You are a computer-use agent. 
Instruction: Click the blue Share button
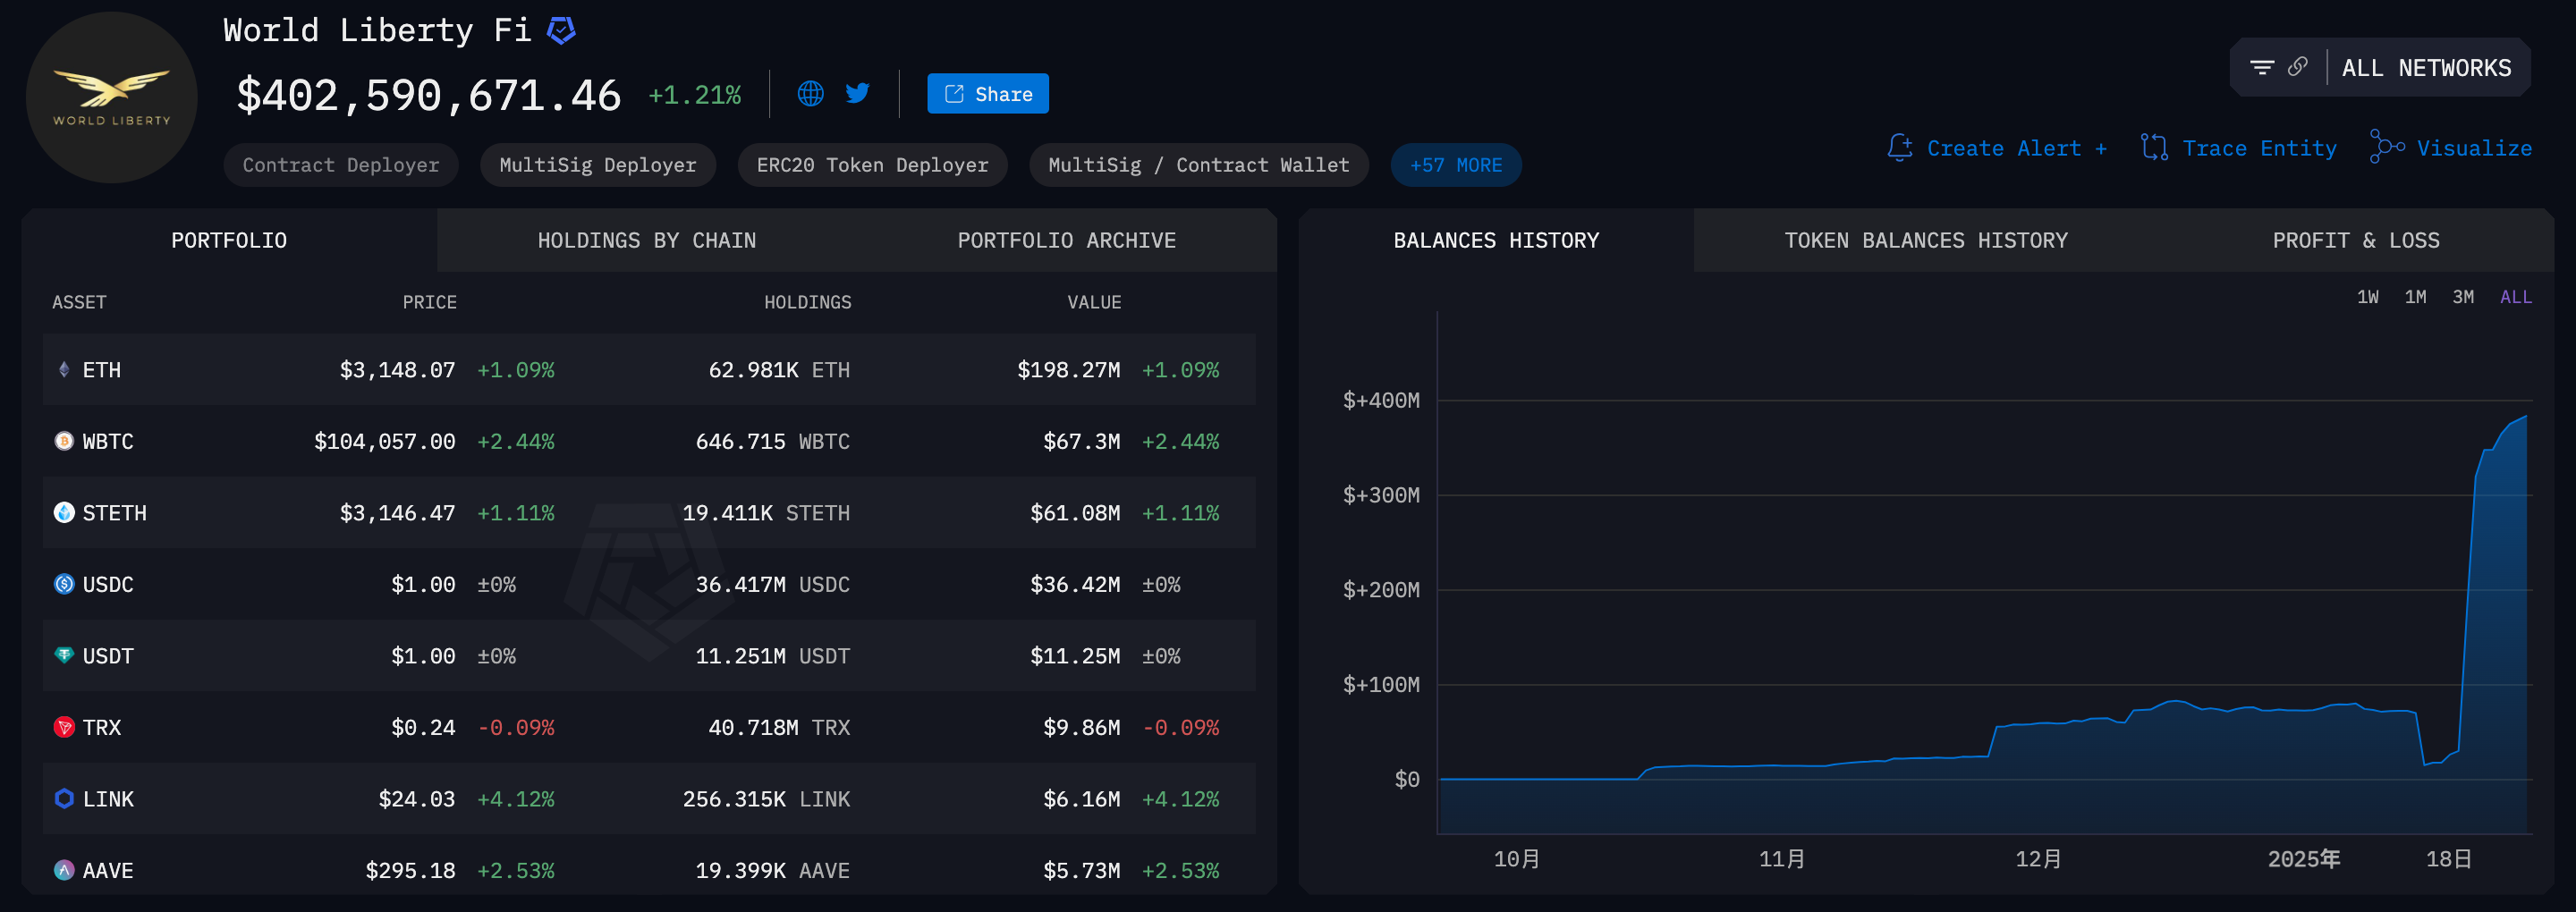click(x=987, y=94)
